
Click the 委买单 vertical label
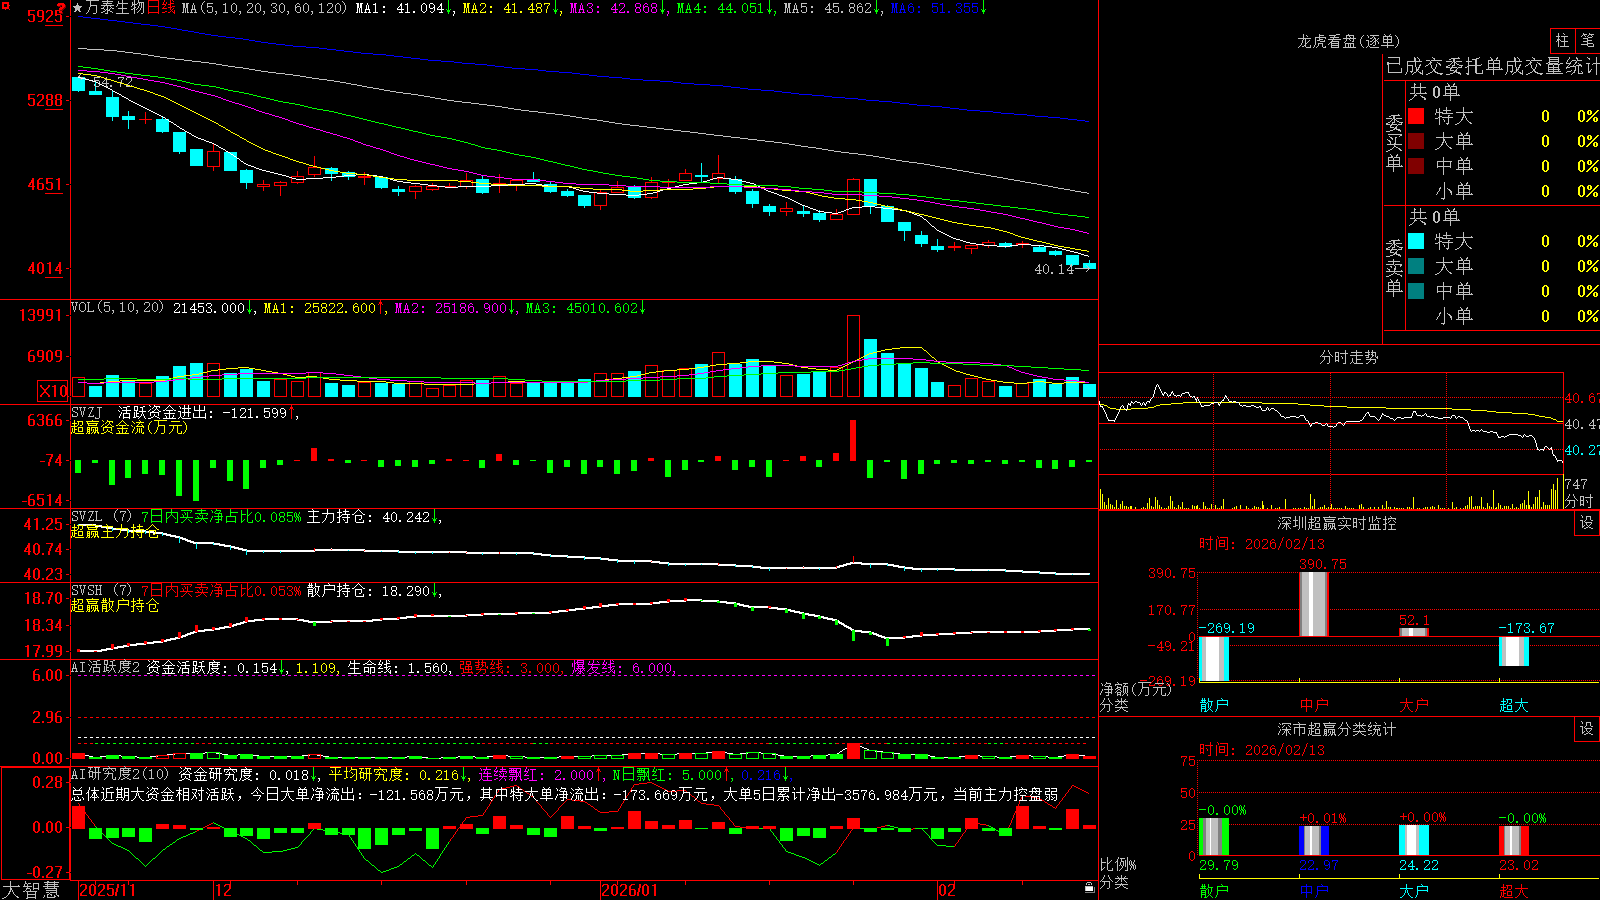click(x=1394, y=142)
